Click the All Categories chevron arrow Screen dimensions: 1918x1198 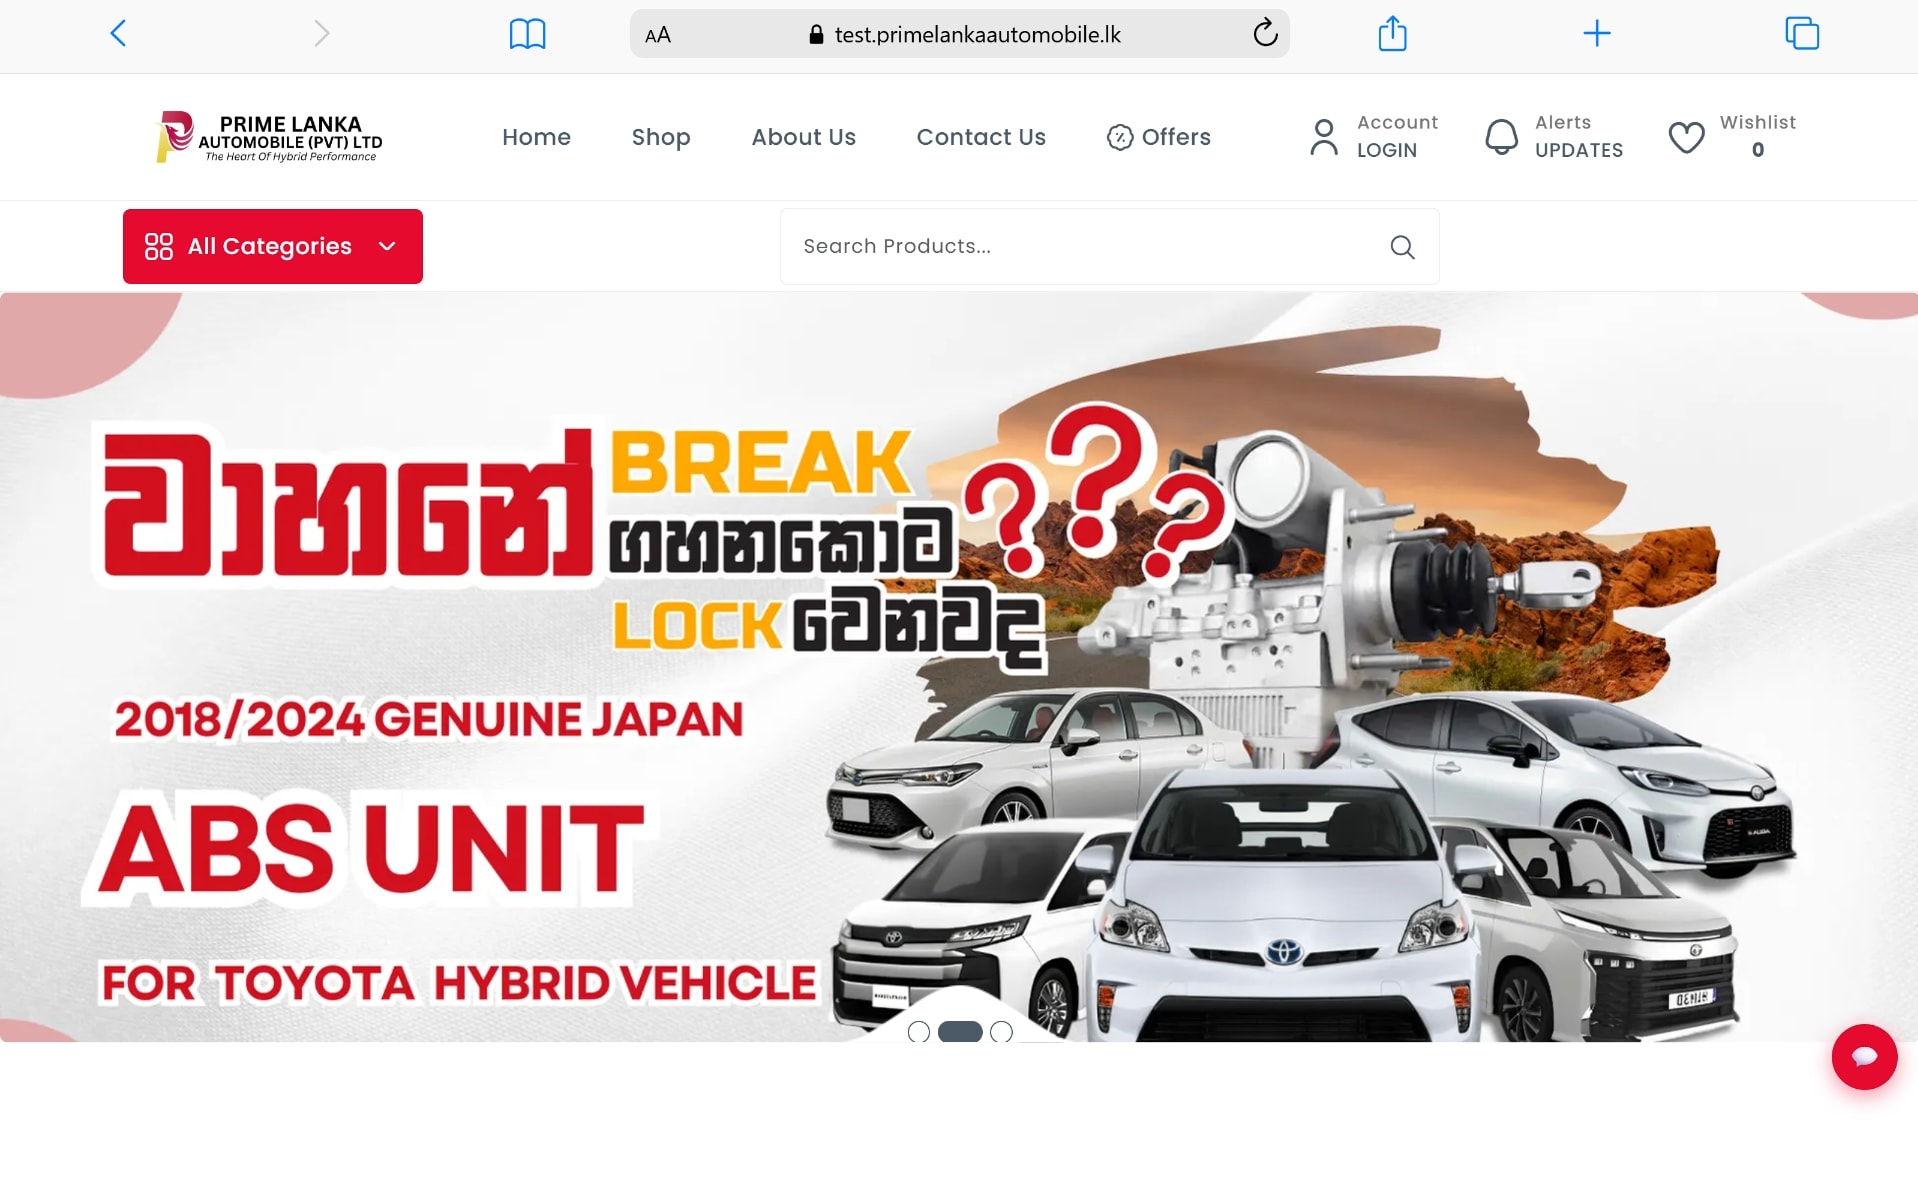[x=387, y=246]
